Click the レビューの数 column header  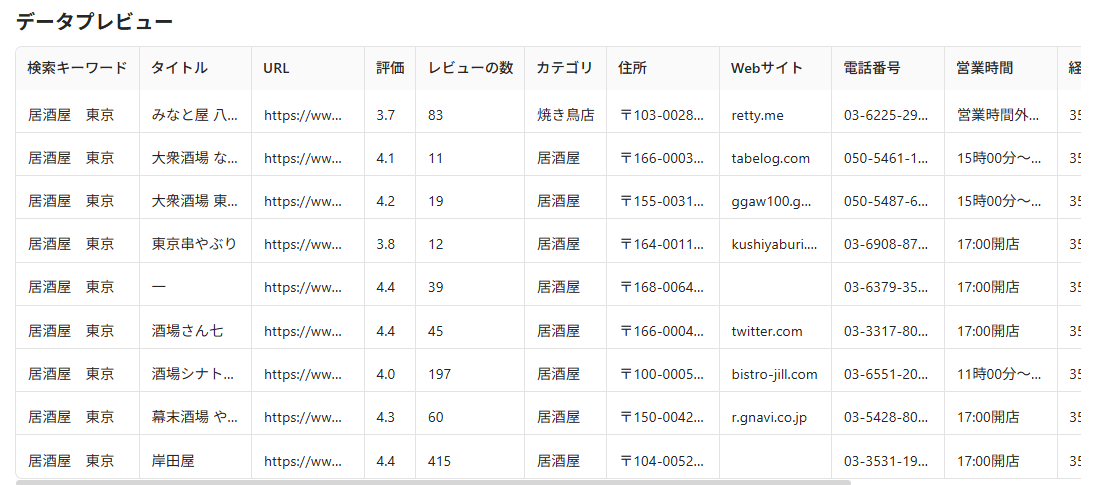[470, 68]
